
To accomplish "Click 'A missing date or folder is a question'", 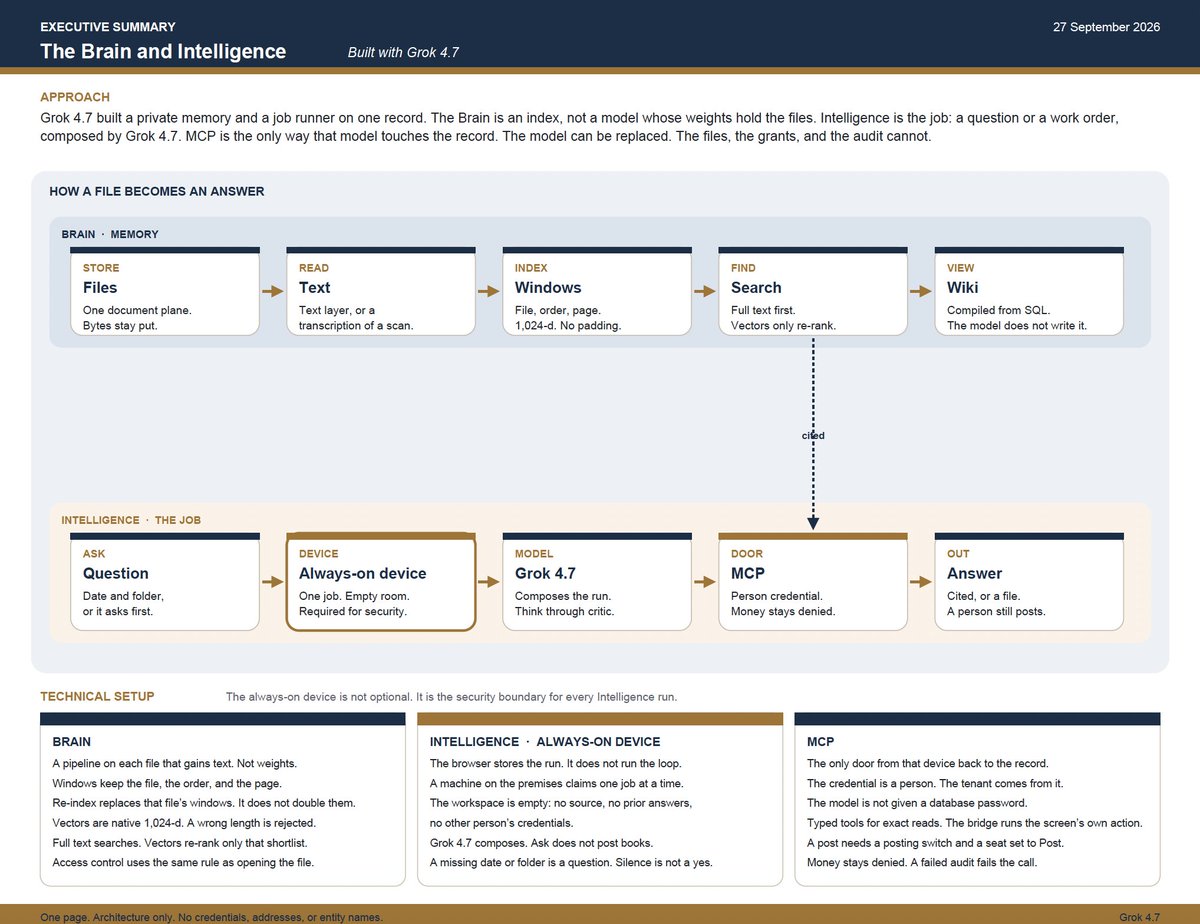I will (571, 862).
